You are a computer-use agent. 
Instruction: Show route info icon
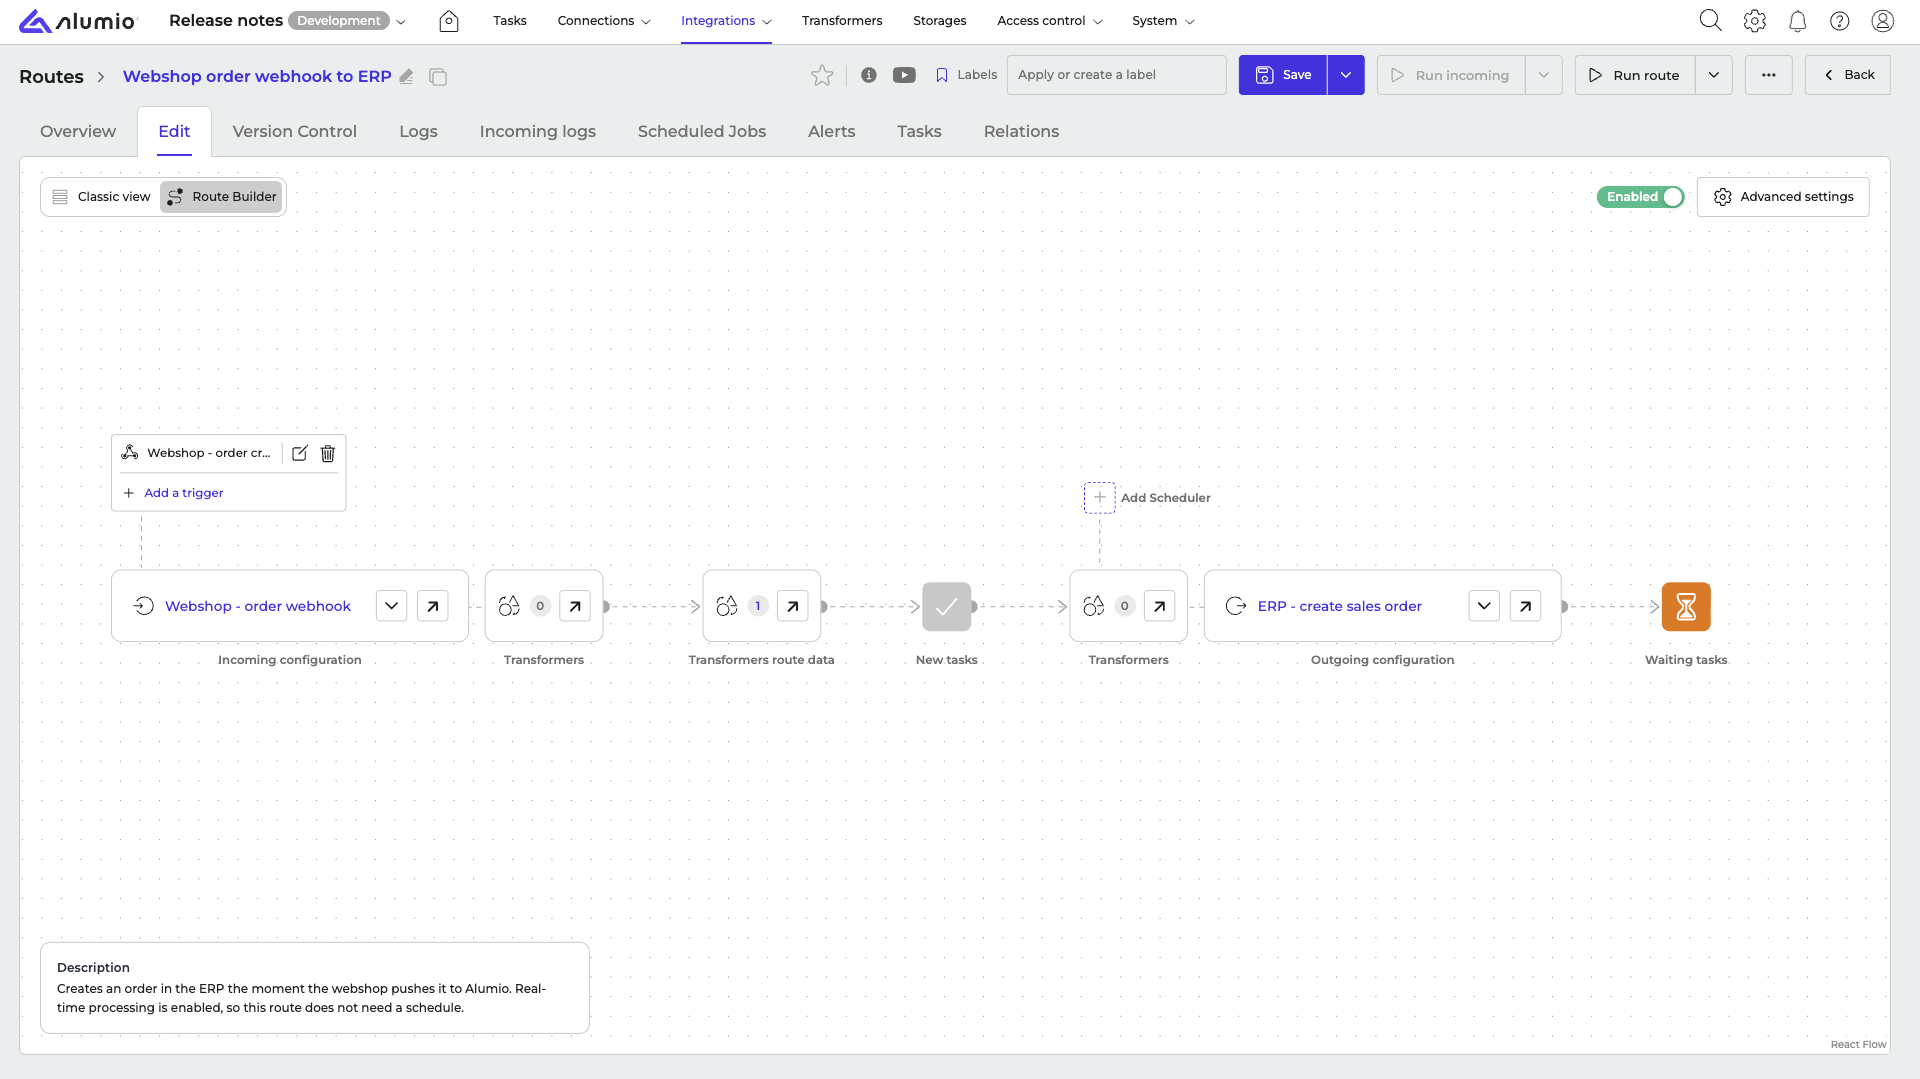pos(869,75)
